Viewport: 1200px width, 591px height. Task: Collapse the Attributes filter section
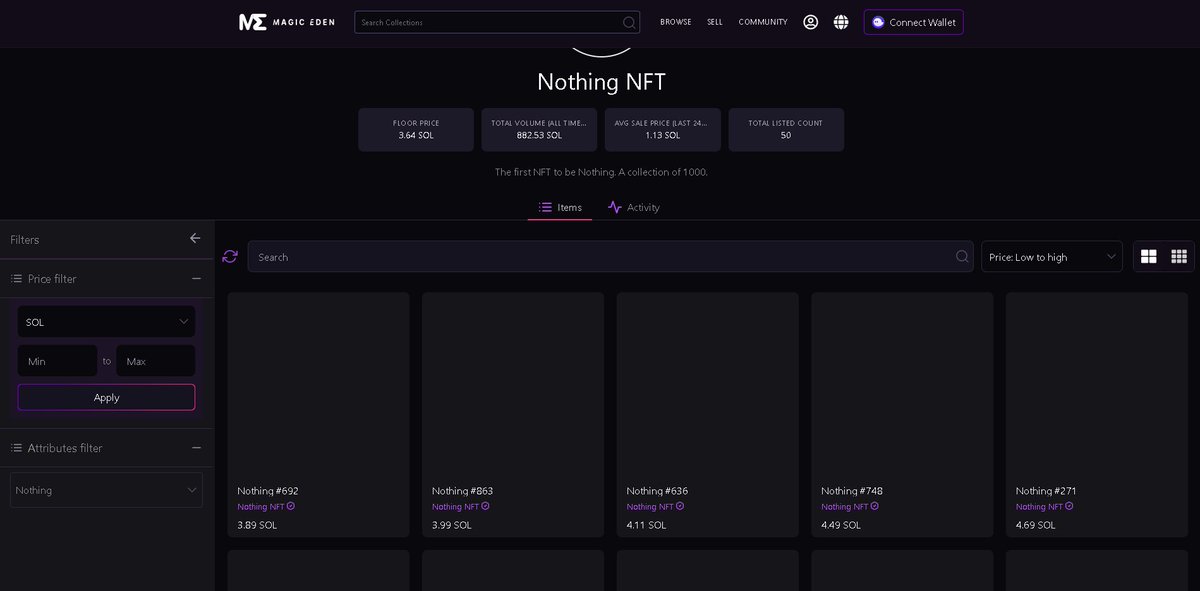pyautogui.click(x=196, y=448)
